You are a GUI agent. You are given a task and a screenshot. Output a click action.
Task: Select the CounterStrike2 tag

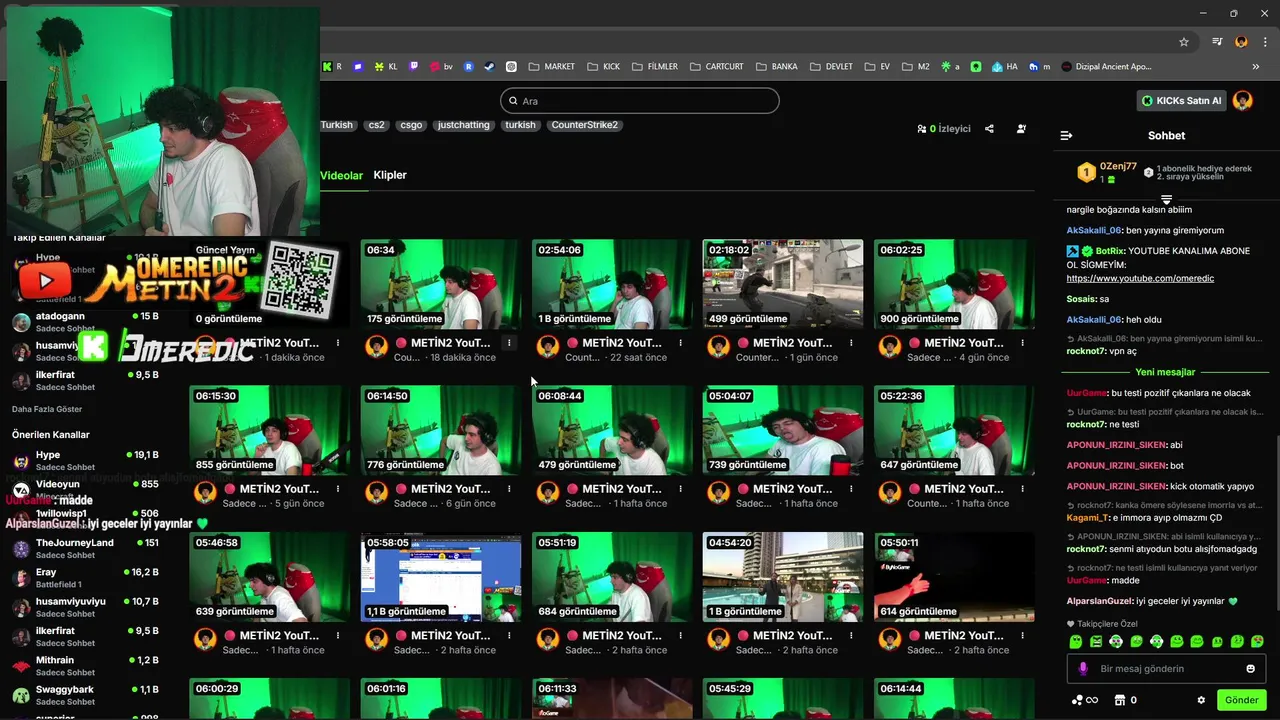[585, 125]
